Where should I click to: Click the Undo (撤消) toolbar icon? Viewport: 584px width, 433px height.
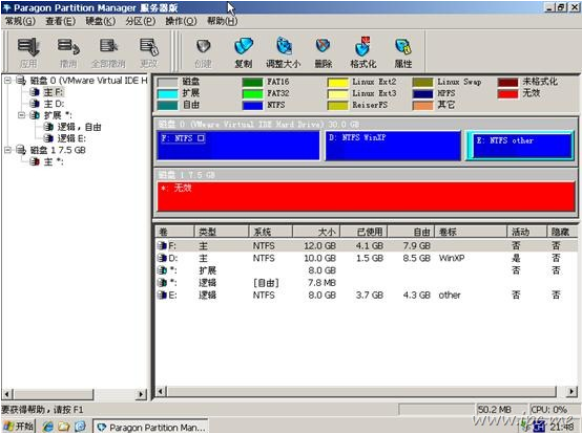point(69,47)
